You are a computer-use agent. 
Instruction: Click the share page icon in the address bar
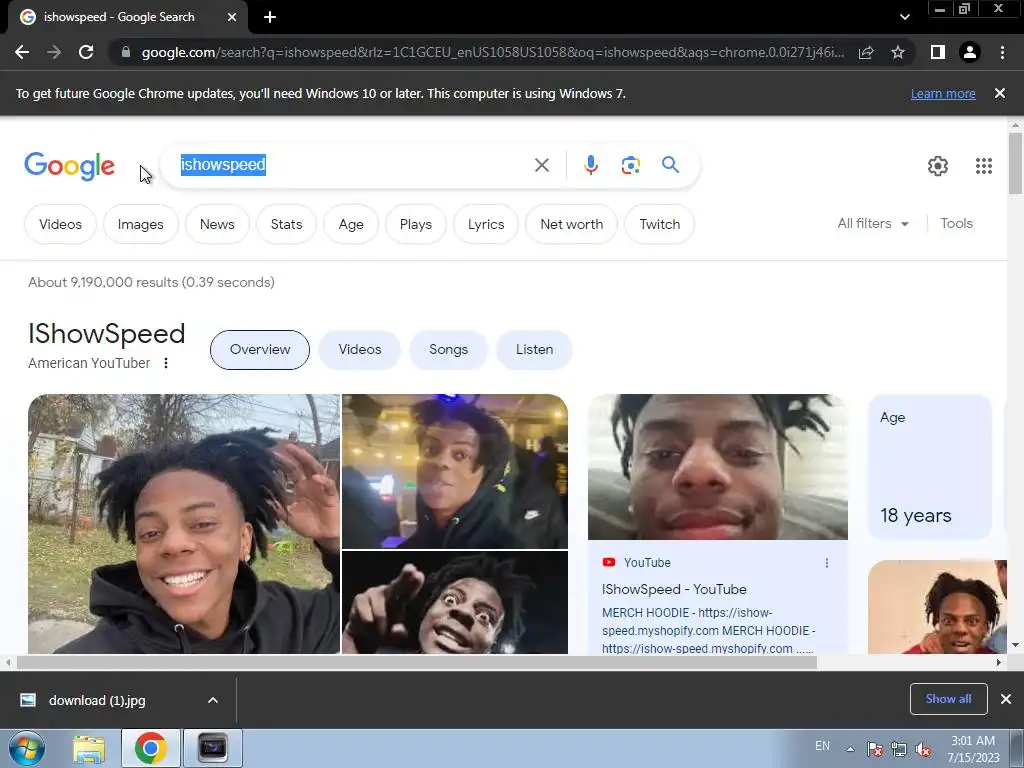click(866, 52)
